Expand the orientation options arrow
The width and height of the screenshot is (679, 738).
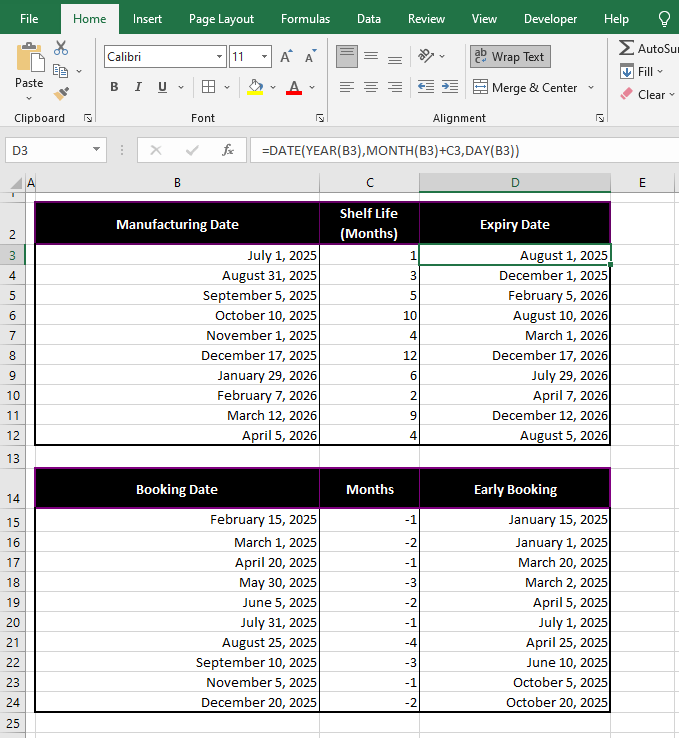(442, 56)
